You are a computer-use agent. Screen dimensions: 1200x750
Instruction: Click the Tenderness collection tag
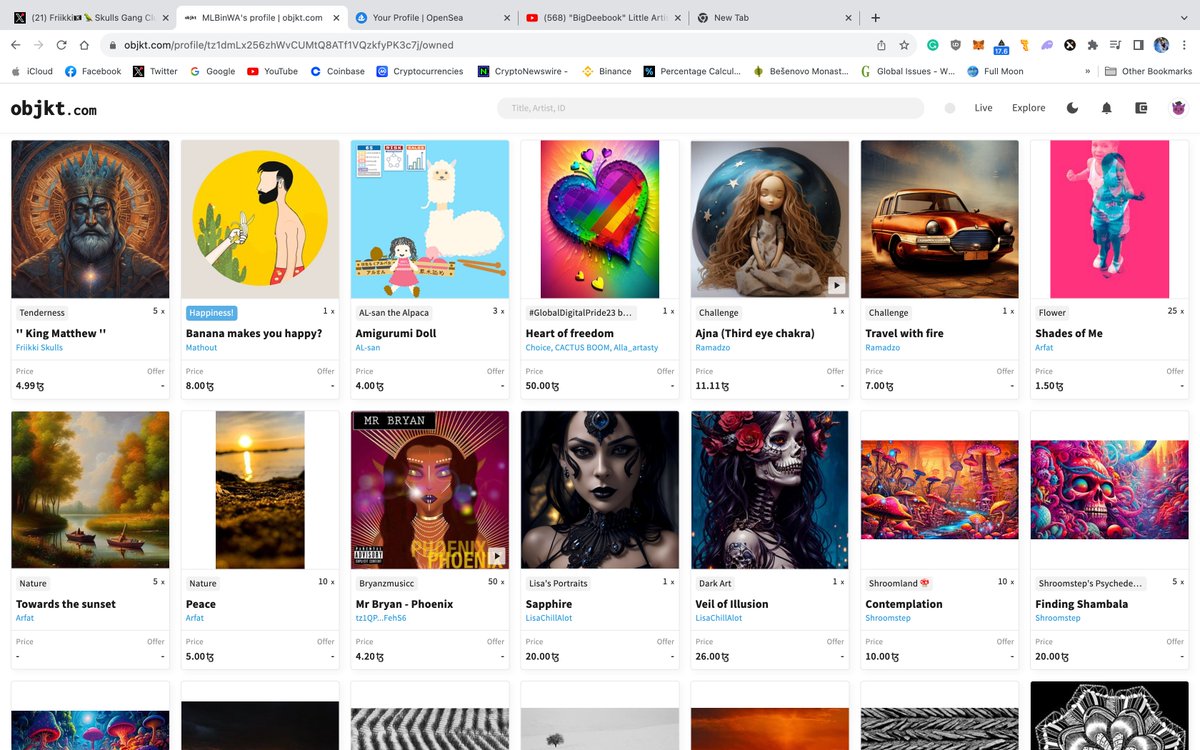pyautogui.click(x=42, y=313)
